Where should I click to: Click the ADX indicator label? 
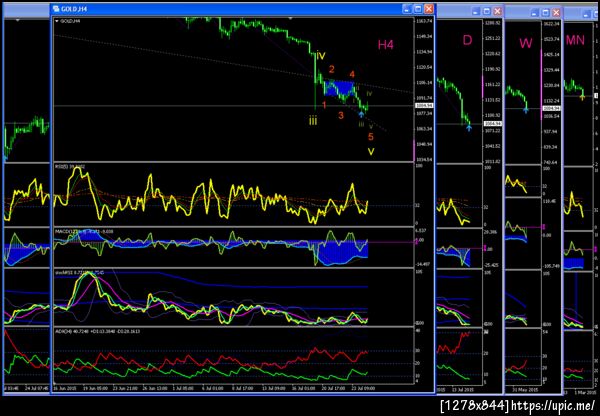(x=98, y=331)
